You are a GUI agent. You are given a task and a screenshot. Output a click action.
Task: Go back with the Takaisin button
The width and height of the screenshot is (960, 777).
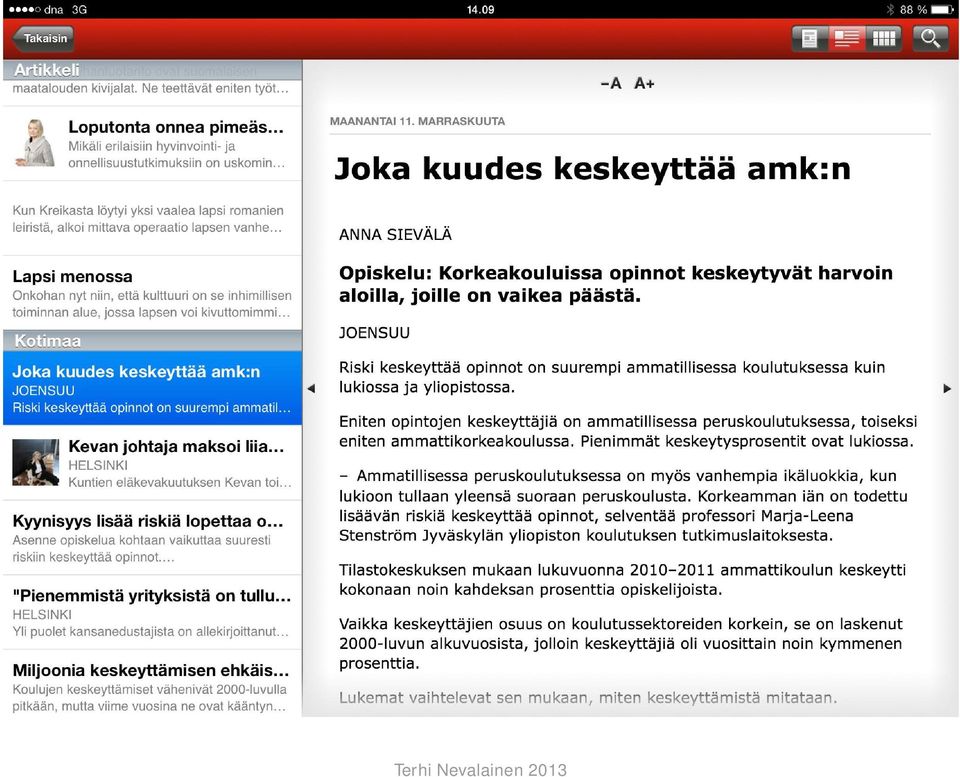pos(43,39)
